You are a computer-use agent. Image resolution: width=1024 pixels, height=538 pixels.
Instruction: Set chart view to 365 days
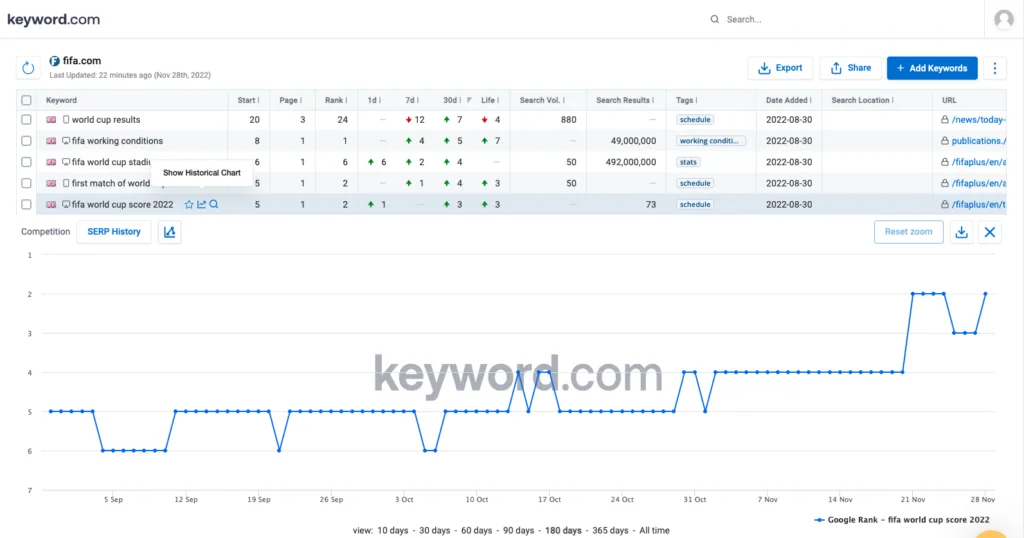[x=610, y=530]
